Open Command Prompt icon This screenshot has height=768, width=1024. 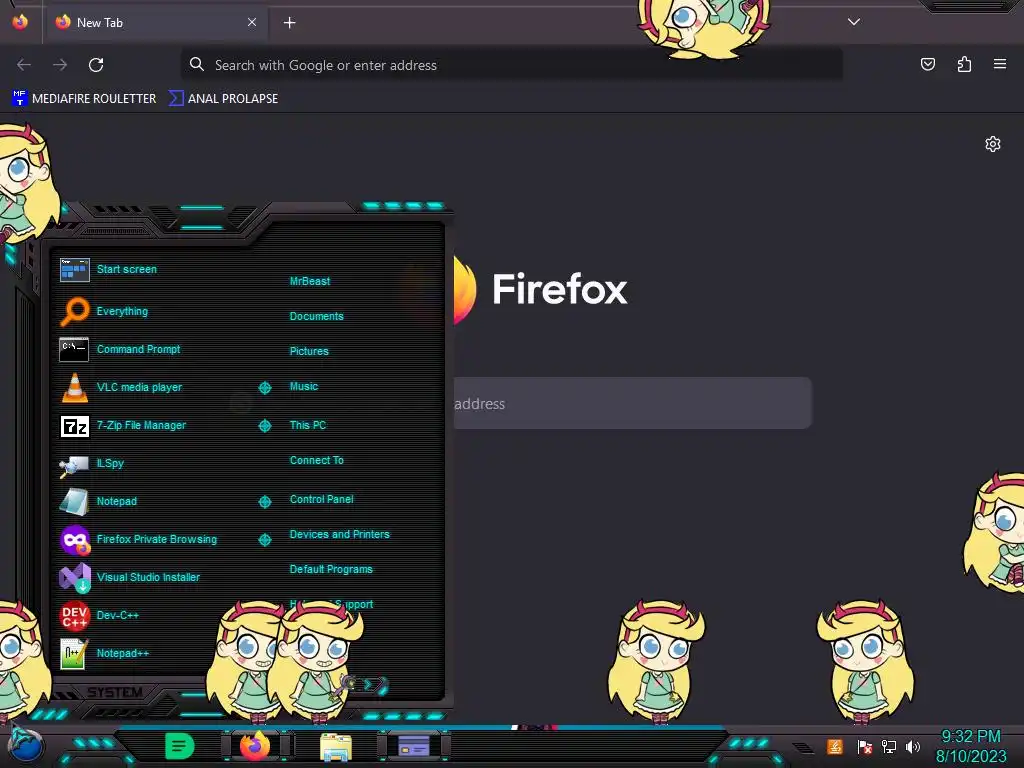tap(74, 349)
